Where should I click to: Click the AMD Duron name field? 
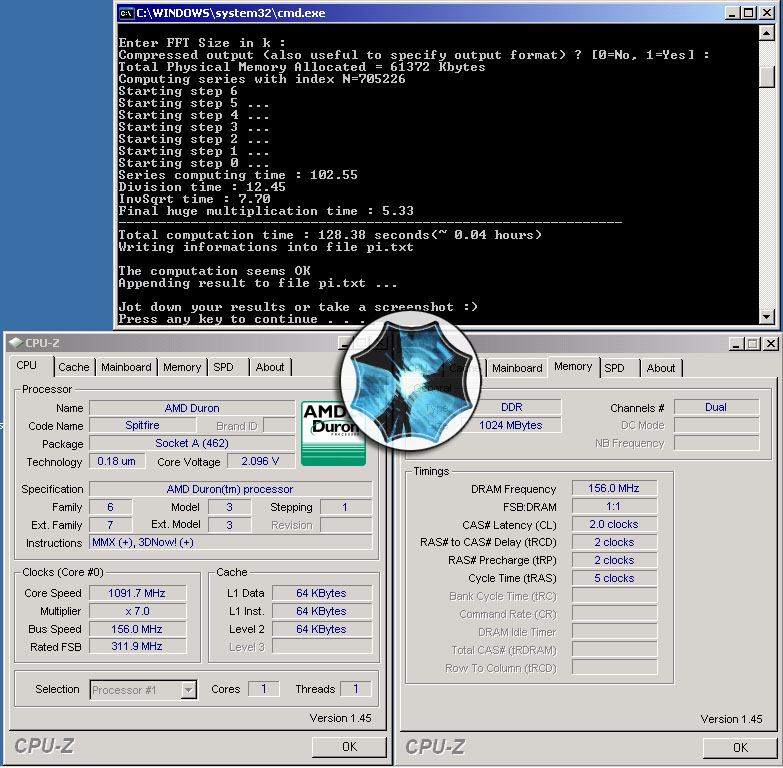(192, 408)
